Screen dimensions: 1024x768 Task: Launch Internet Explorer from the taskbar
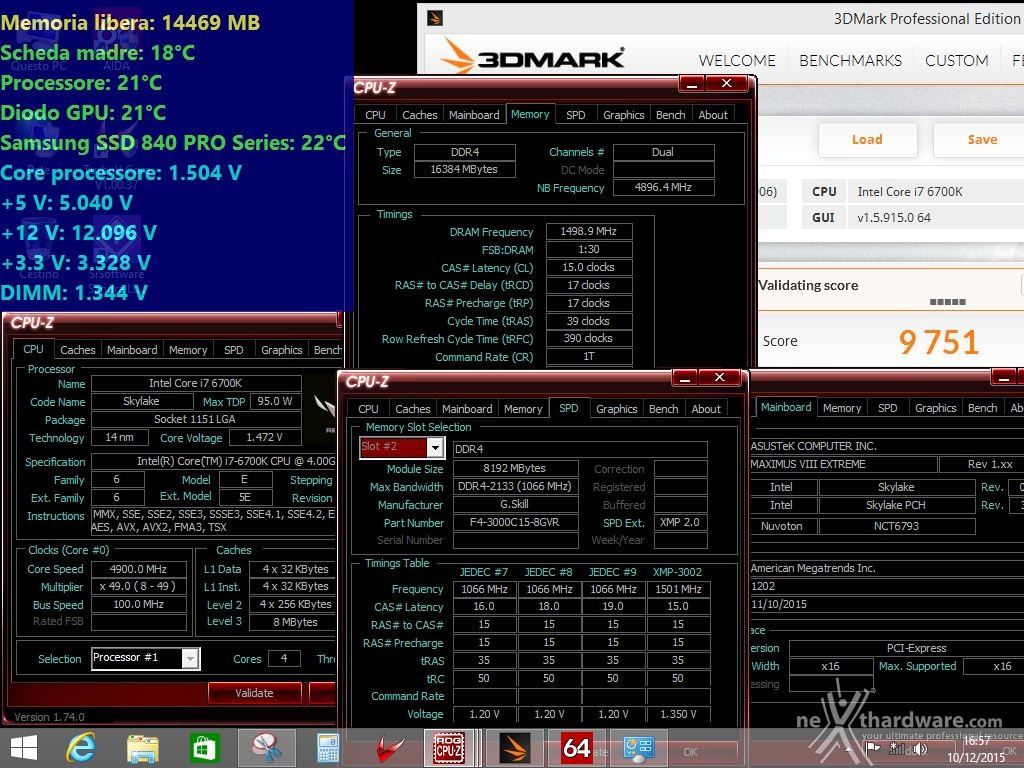81,748
